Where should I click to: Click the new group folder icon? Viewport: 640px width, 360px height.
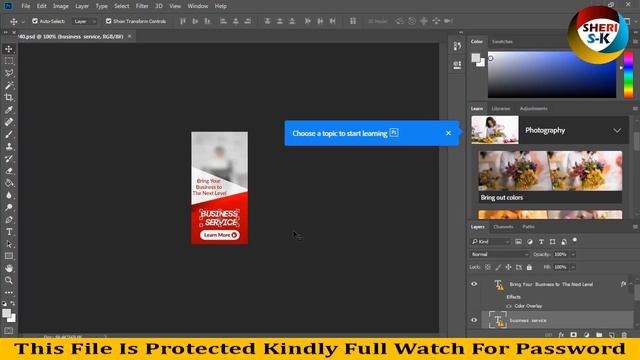[599, 335]
